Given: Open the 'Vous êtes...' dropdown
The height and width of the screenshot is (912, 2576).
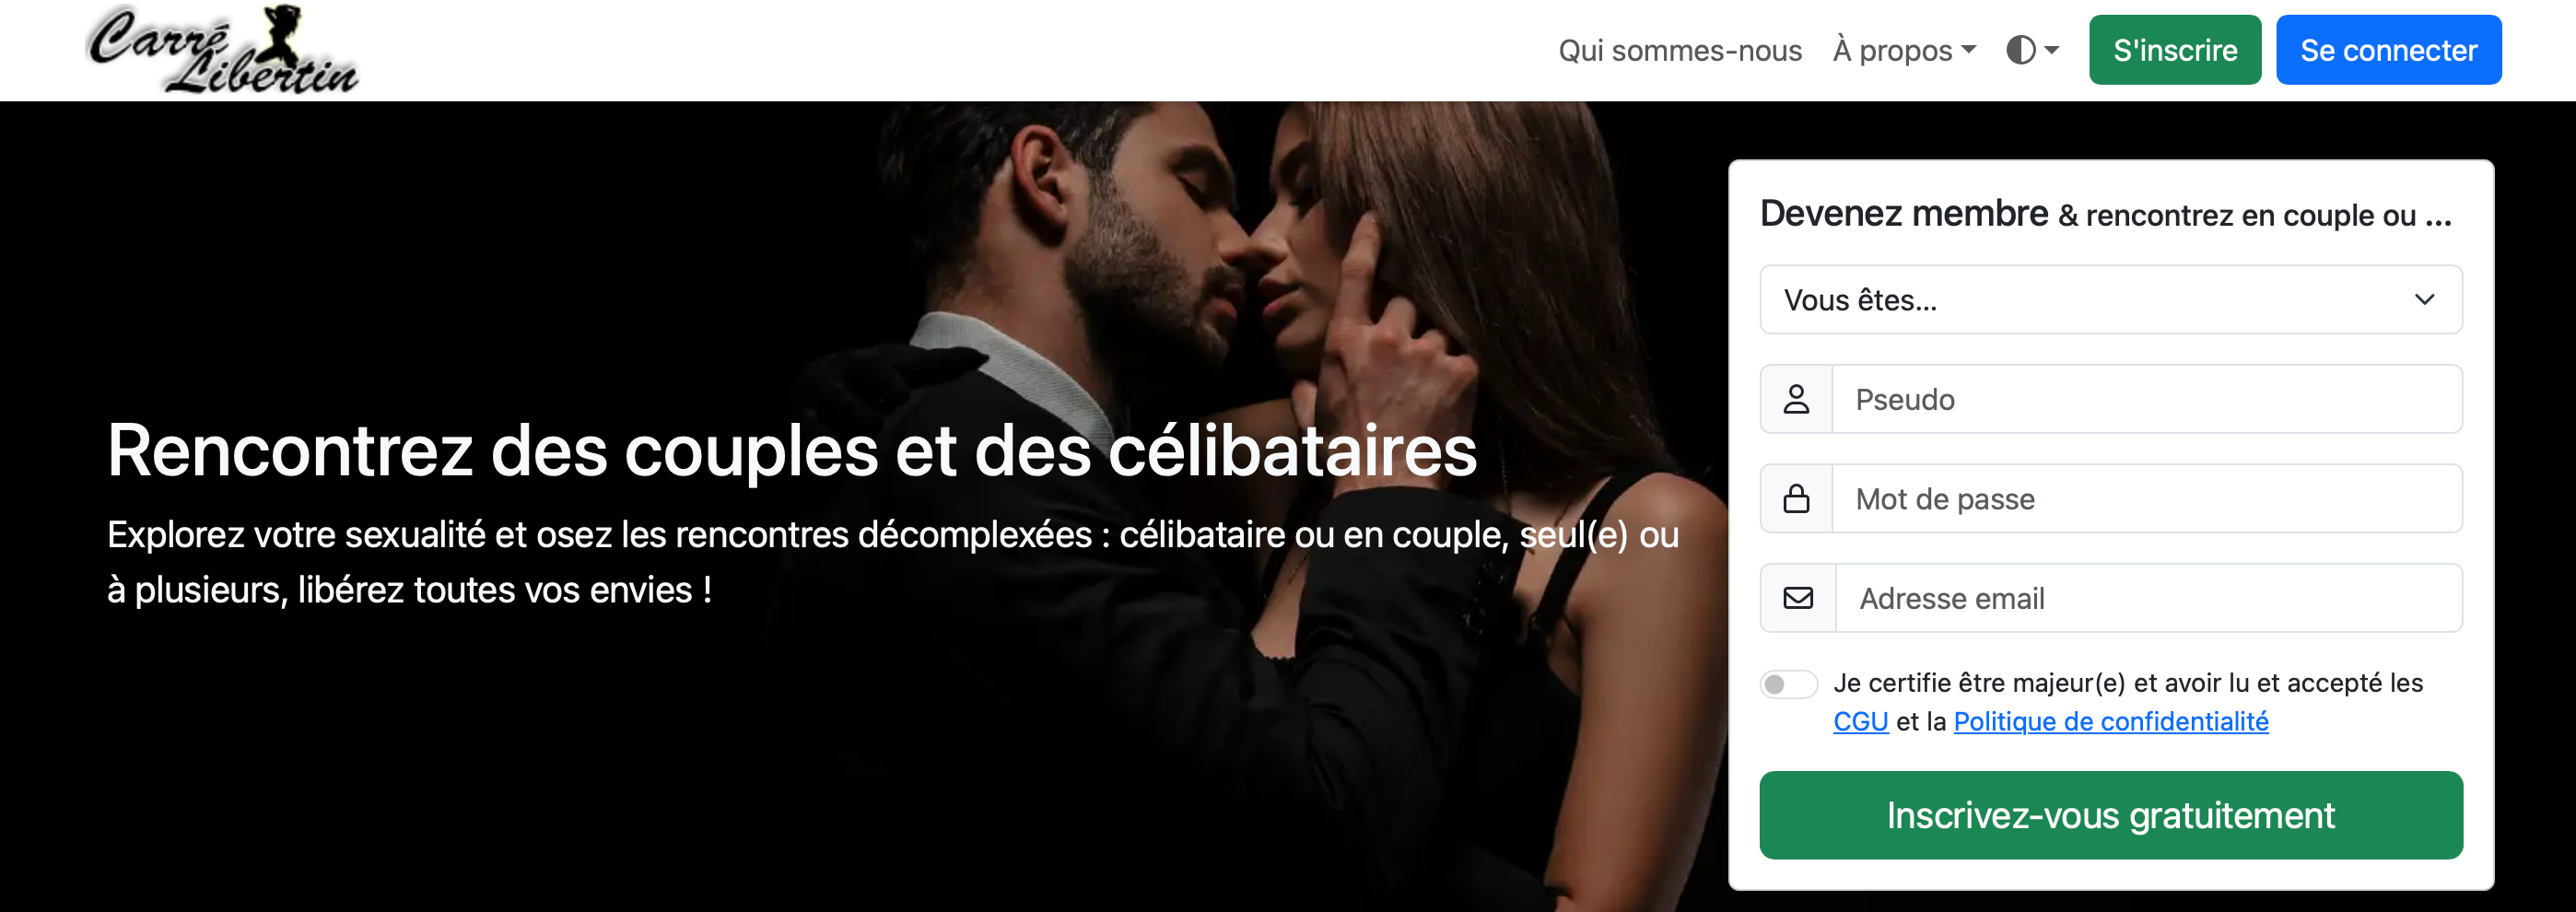Looking at the screenshot, I should [2110, 299].
